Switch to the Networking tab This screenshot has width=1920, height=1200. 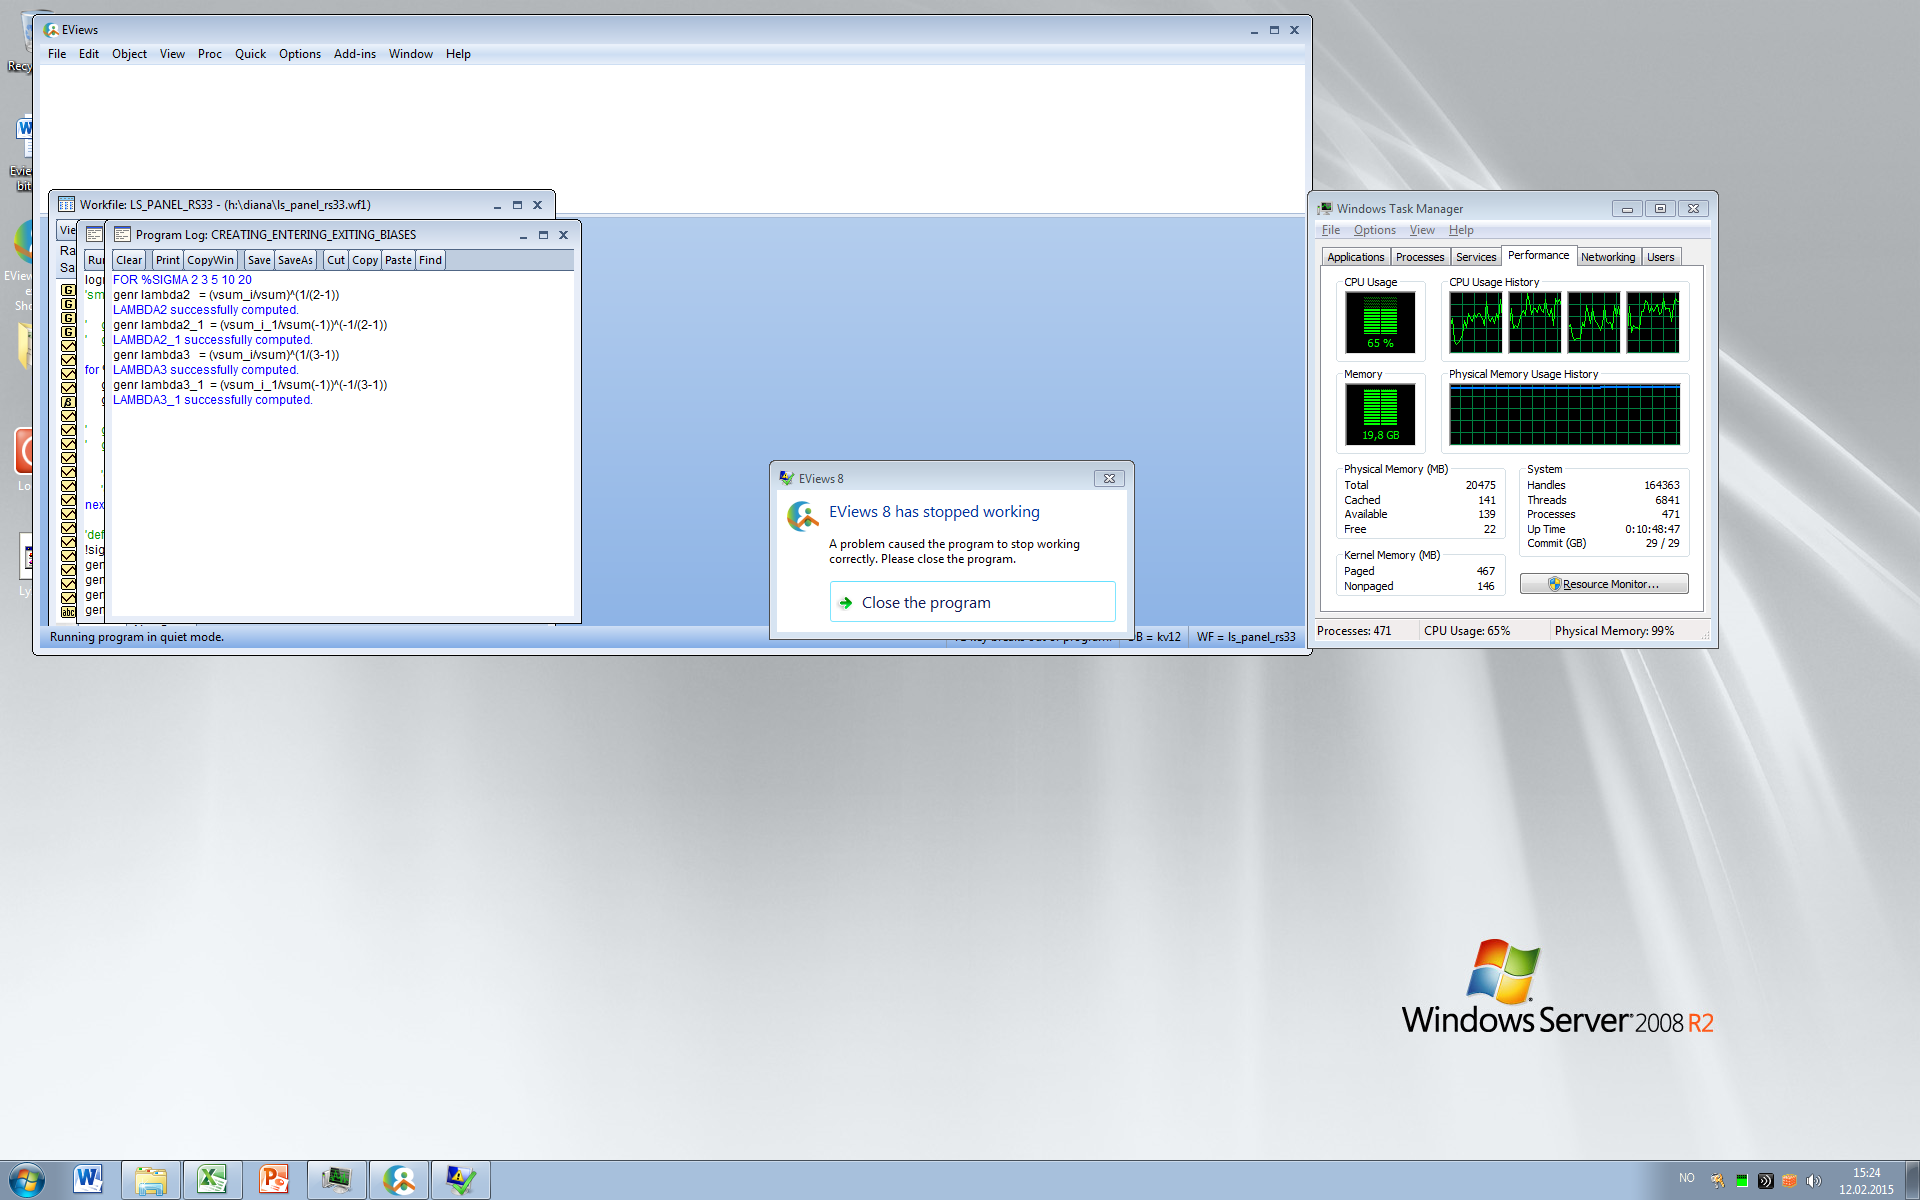1608,257
